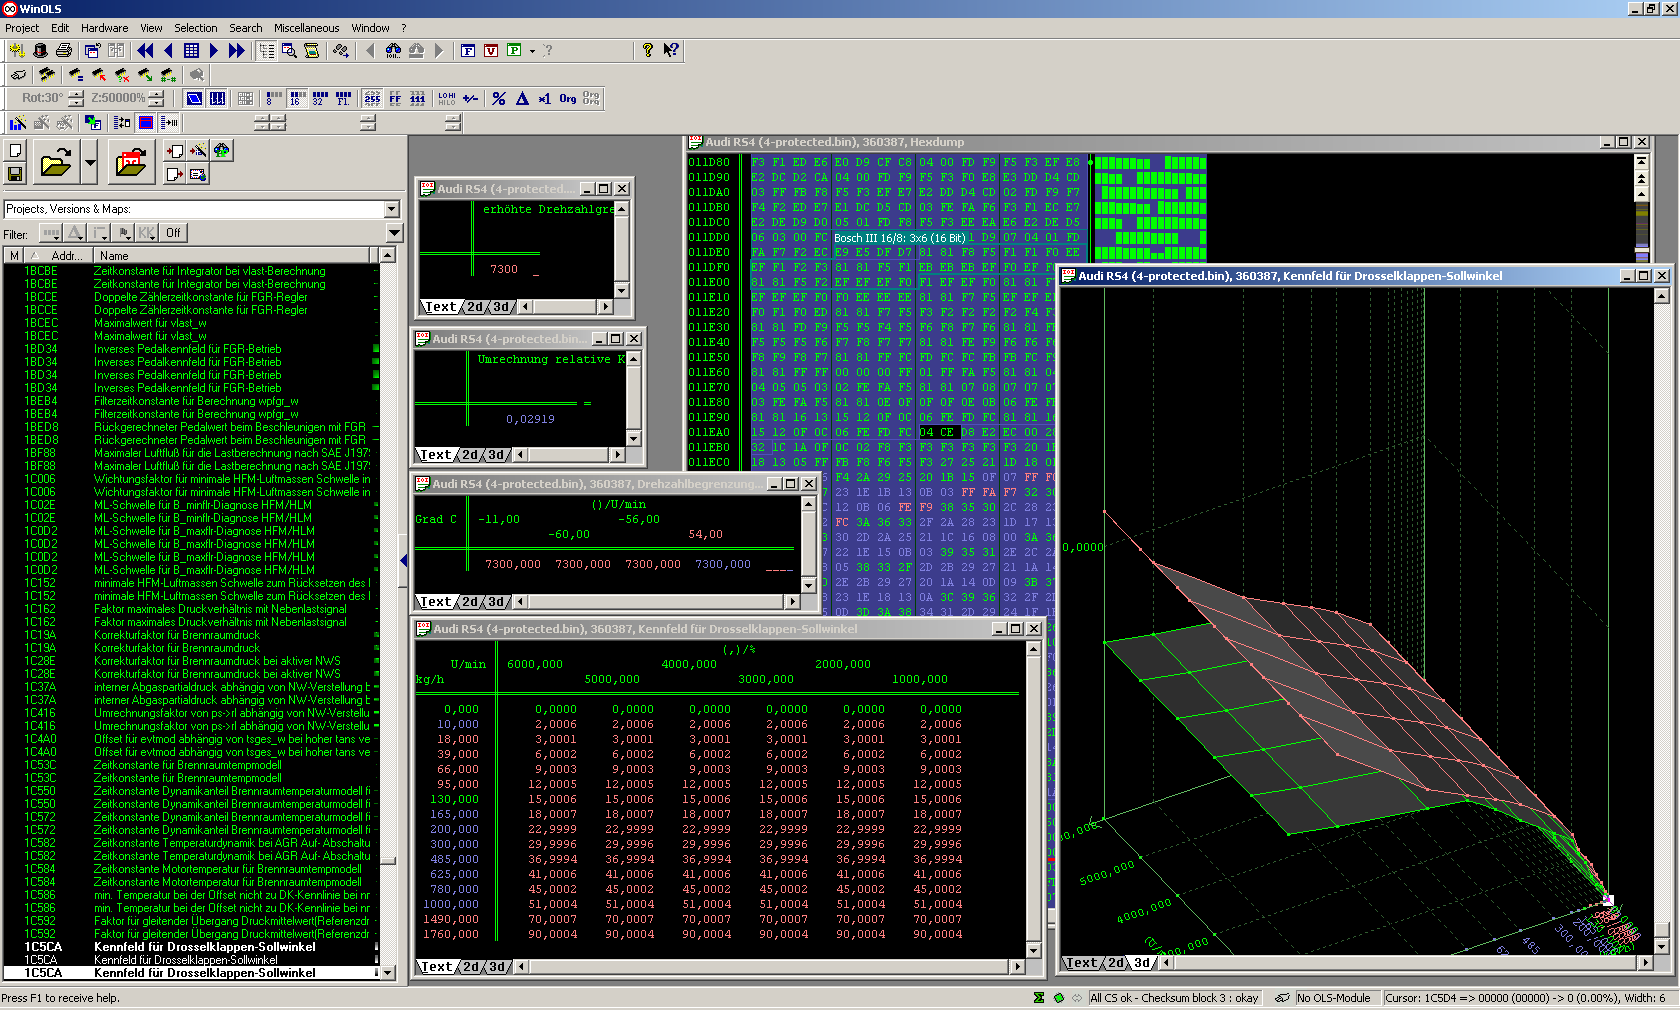Switch to 3d tab in Drosselklappen 3D window
The image size is (1680, 1010).
pyautogui.click(x=1142, y=963)
